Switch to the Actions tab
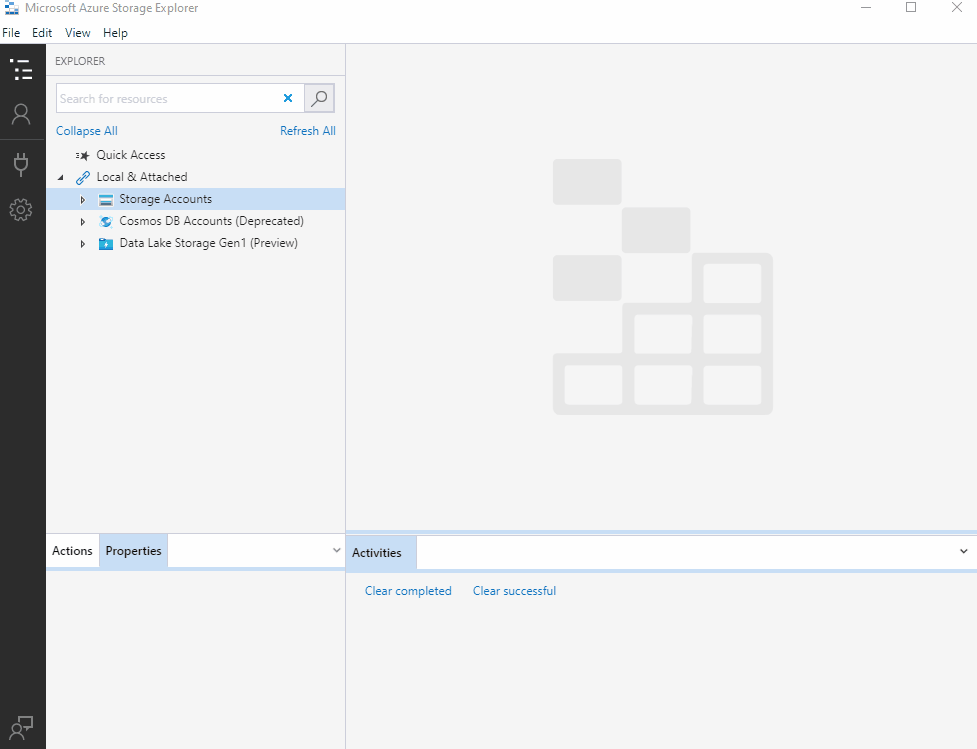977x749 pixels. tap(72, 551)
